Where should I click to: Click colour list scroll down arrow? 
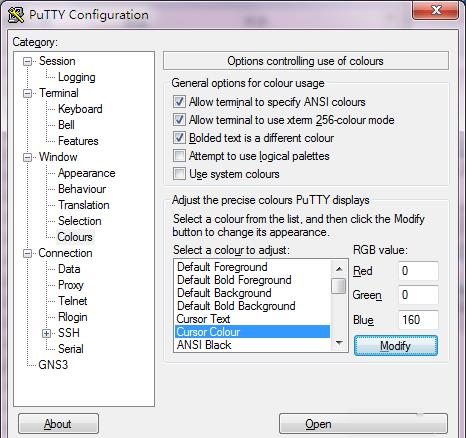pyautogui.click(x=339, y=343)
